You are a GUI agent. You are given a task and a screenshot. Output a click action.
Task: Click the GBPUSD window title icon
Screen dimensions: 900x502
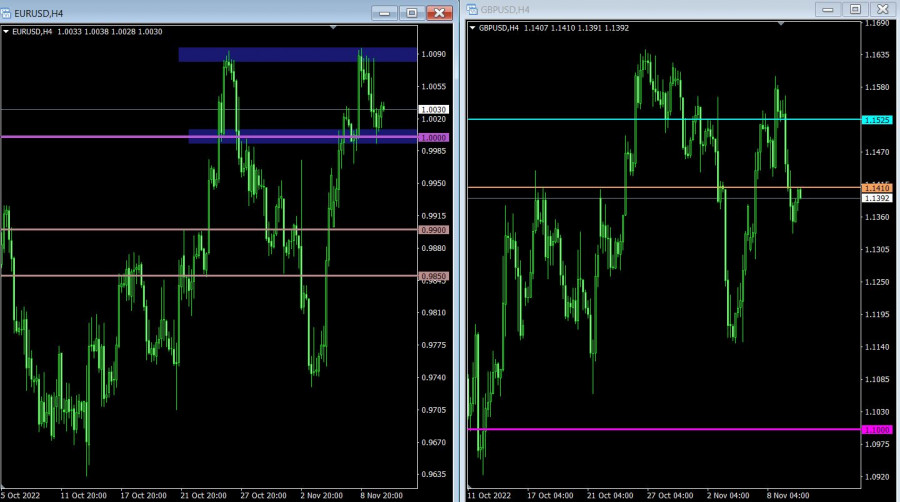point(472,9)
